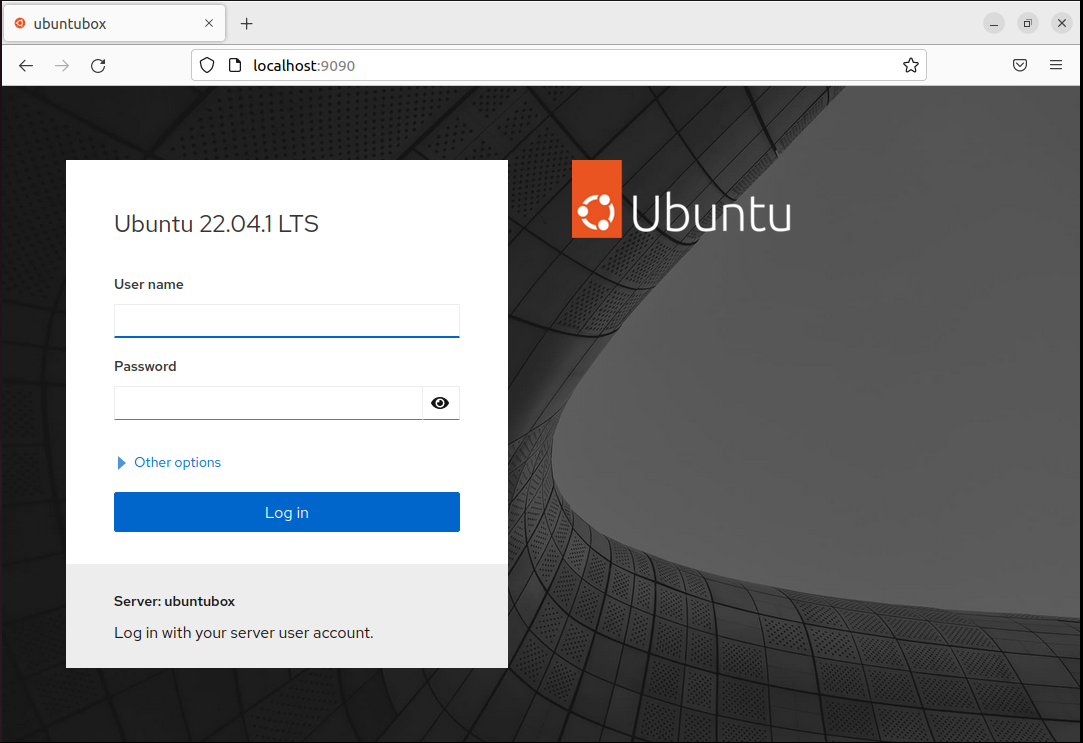Click 'Log in with your server user account.'
The height and width of the screenshot is (743, 1083).
243,633
